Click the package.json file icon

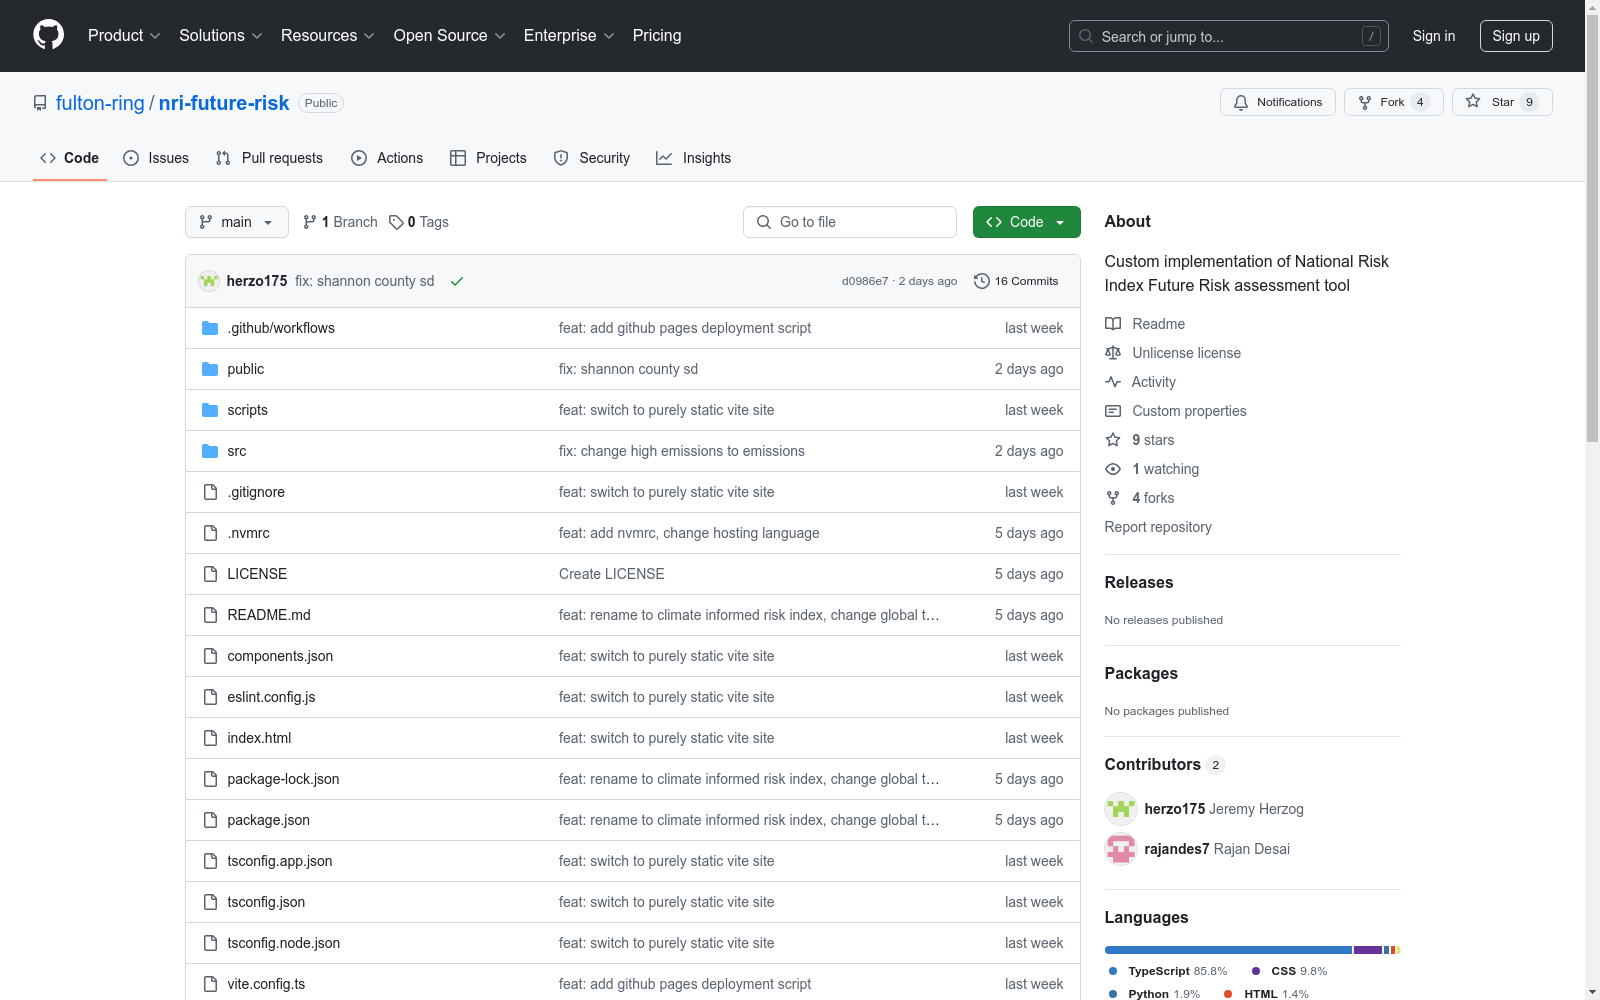(x=210, y=820)
